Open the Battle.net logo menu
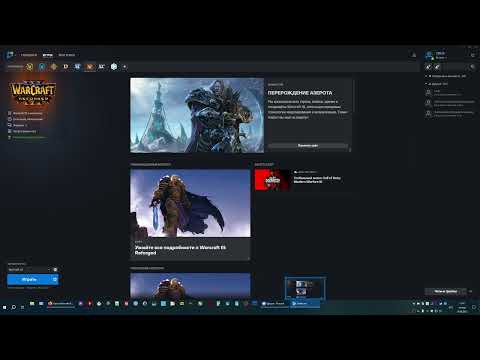Screen dimensions: 480x360 tap(10, 55)
